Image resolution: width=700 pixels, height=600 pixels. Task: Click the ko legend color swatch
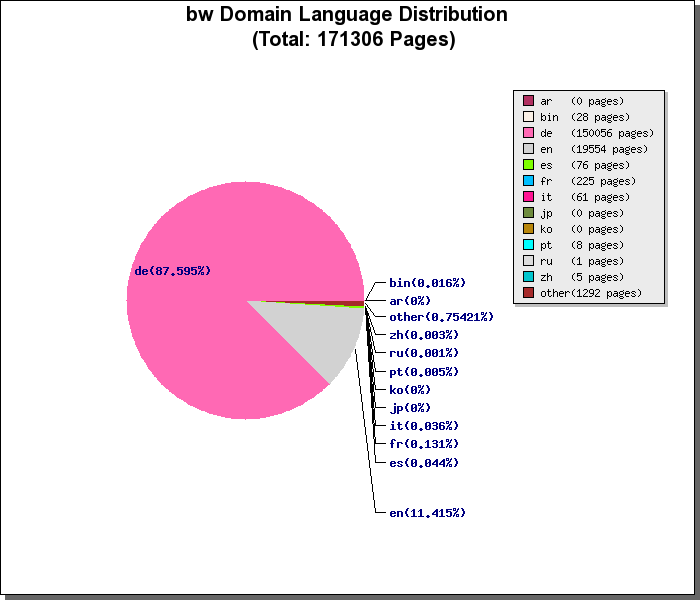tap(528, 229)
